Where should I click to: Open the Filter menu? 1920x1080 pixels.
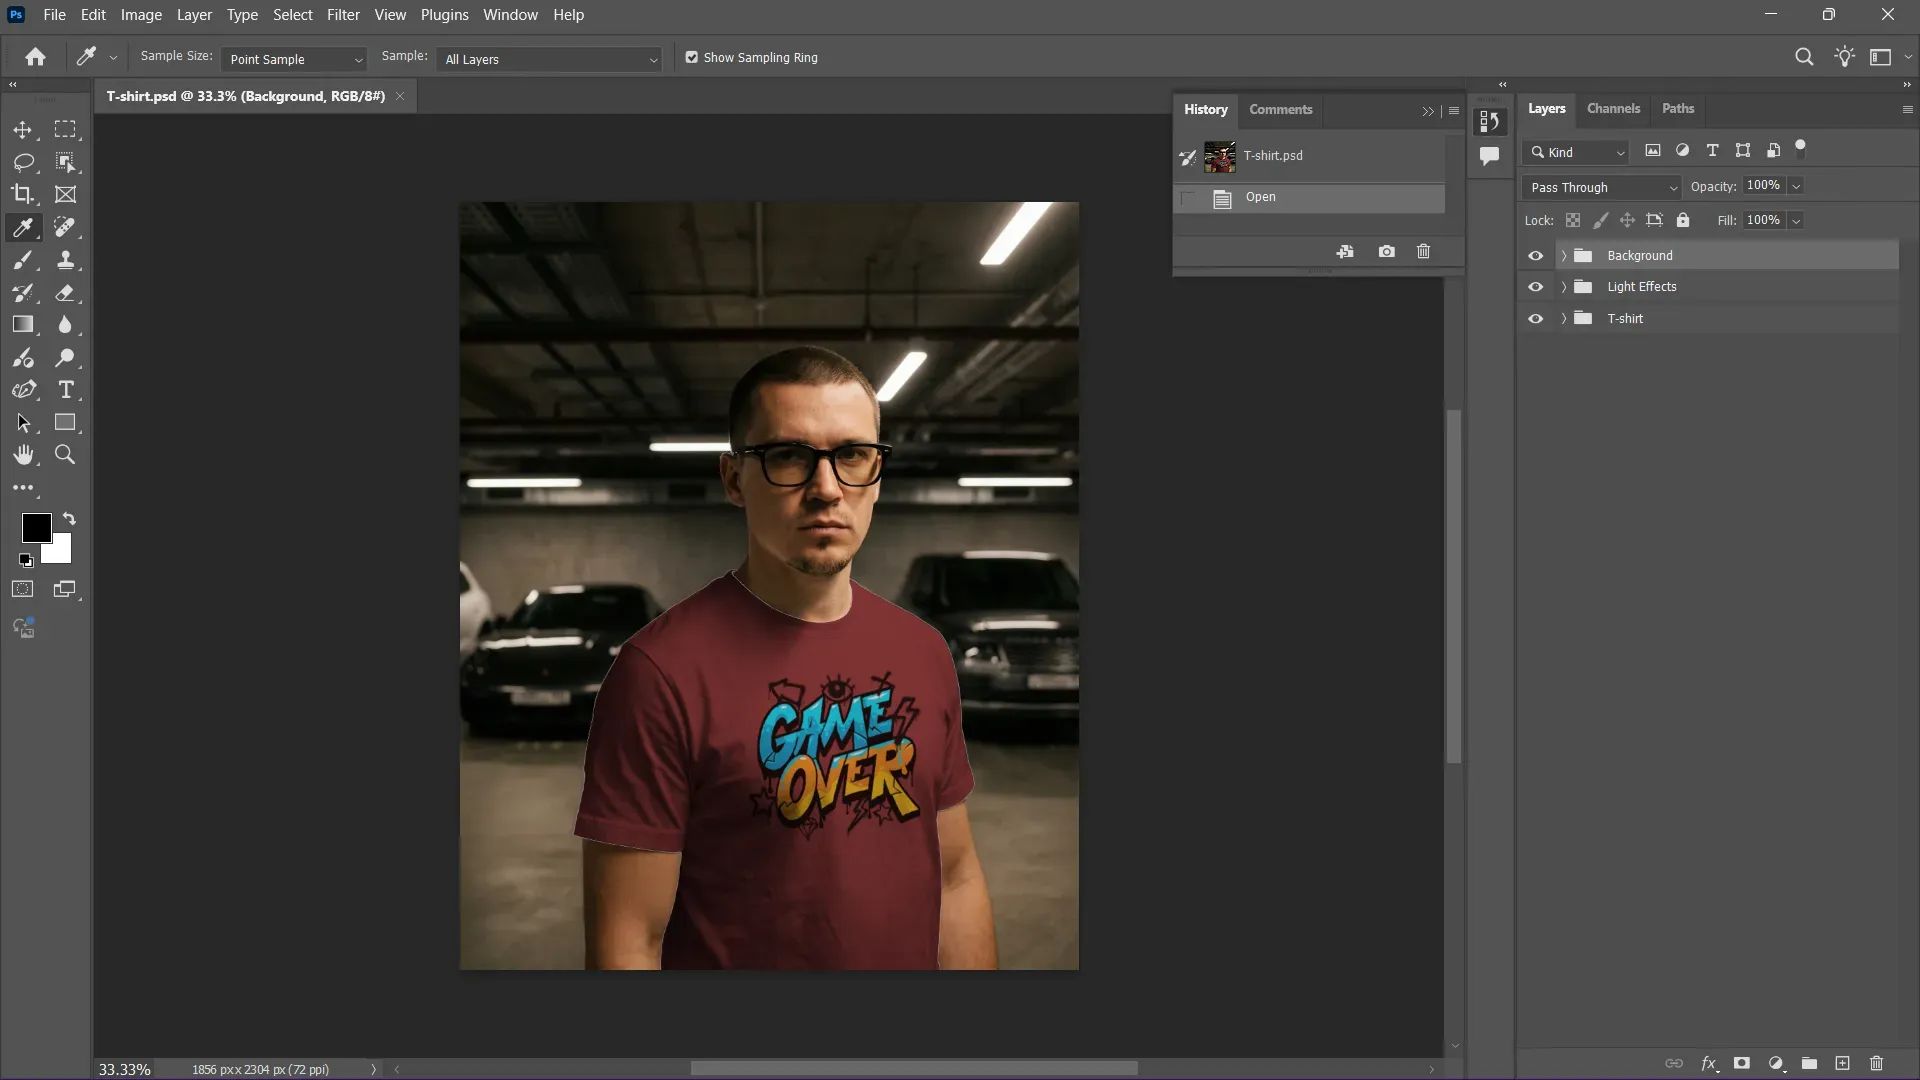click(343, 14)
